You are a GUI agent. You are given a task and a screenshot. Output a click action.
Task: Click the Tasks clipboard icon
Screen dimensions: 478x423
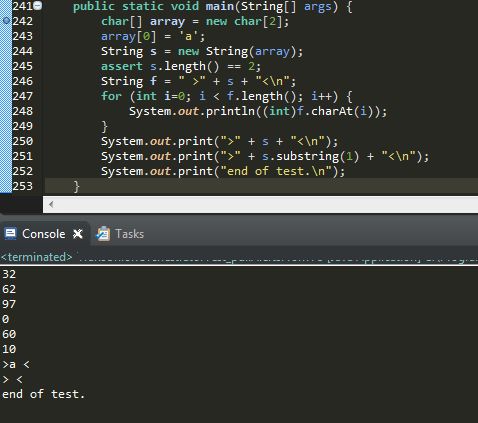click(x=103, y=234)
